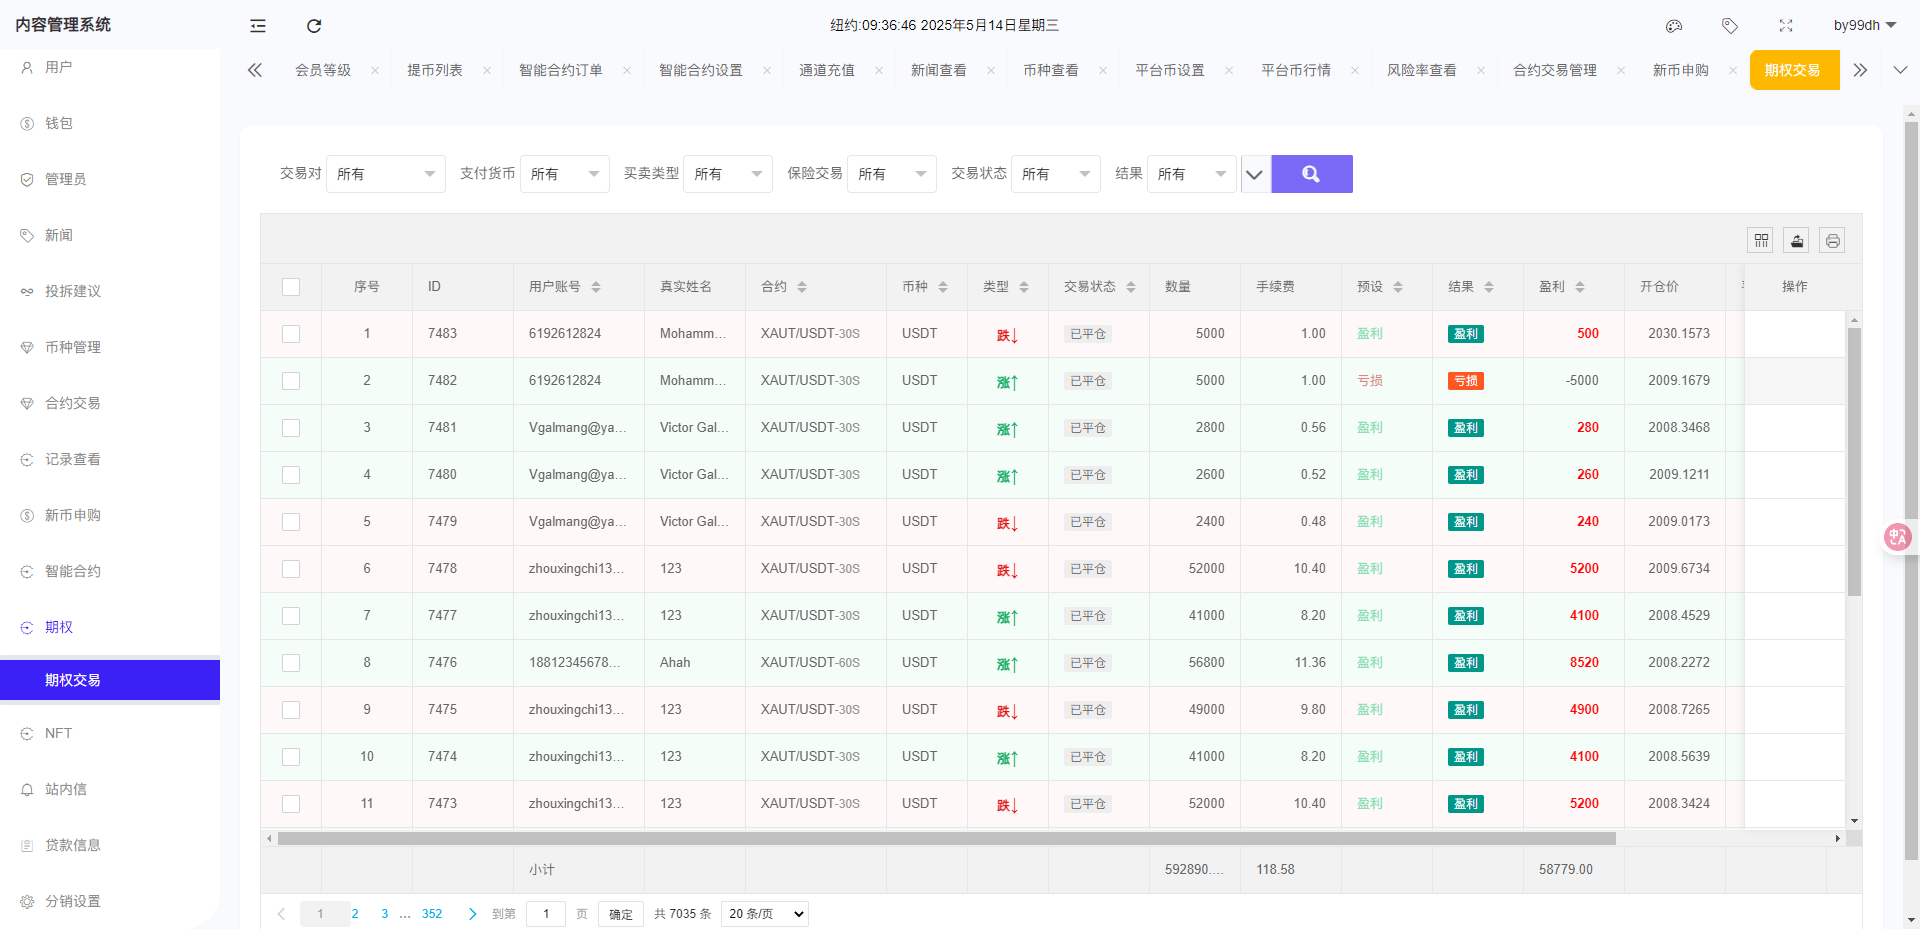Viewport: 1920px width, 929px height.
Task: Print the table via the printer icon
Action: click(x=1833, y=240)
